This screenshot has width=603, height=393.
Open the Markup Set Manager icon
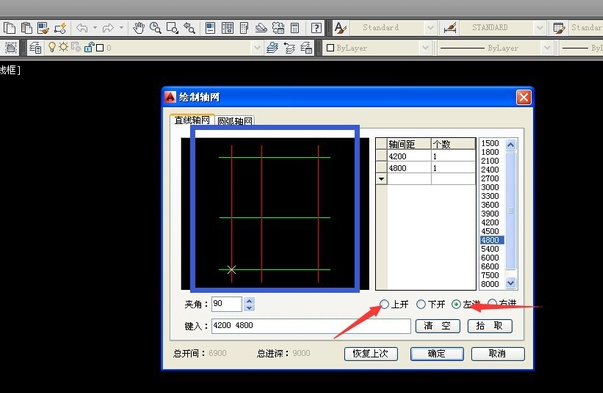(278, 28)
